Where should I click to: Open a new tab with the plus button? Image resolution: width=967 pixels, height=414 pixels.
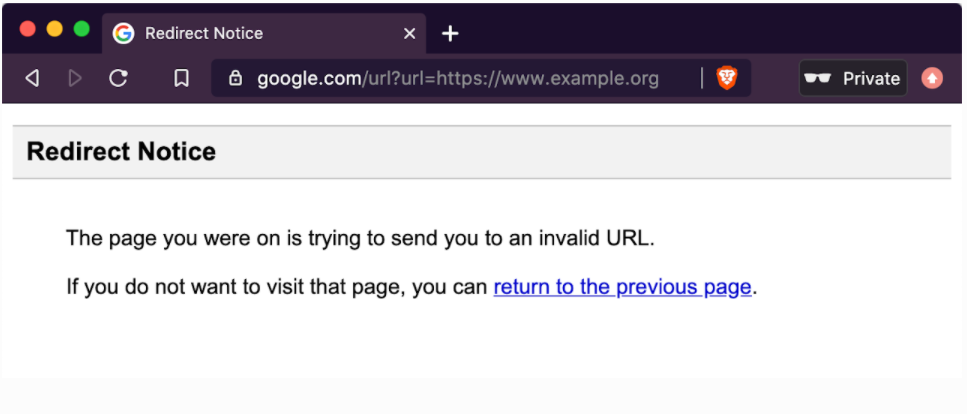[450, 33]
